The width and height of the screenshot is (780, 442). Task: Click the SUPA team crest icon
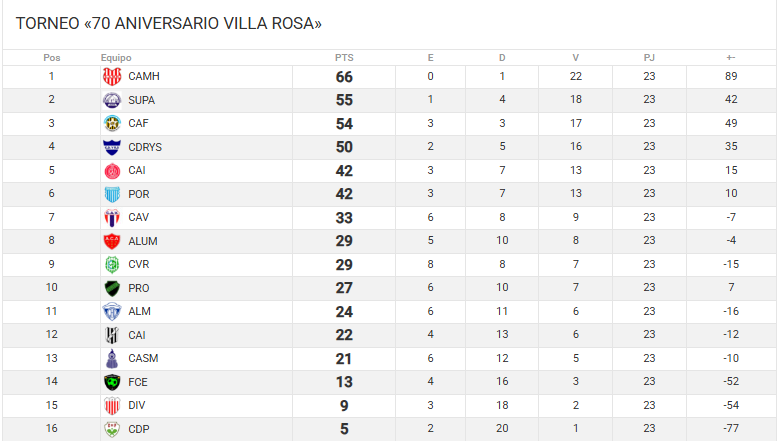(112, 100)
